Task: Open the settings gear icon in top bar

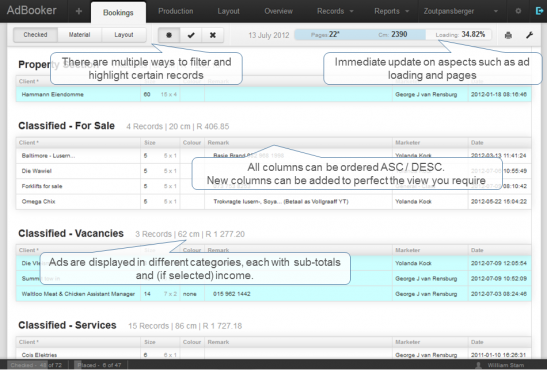Action: (518, 11)
